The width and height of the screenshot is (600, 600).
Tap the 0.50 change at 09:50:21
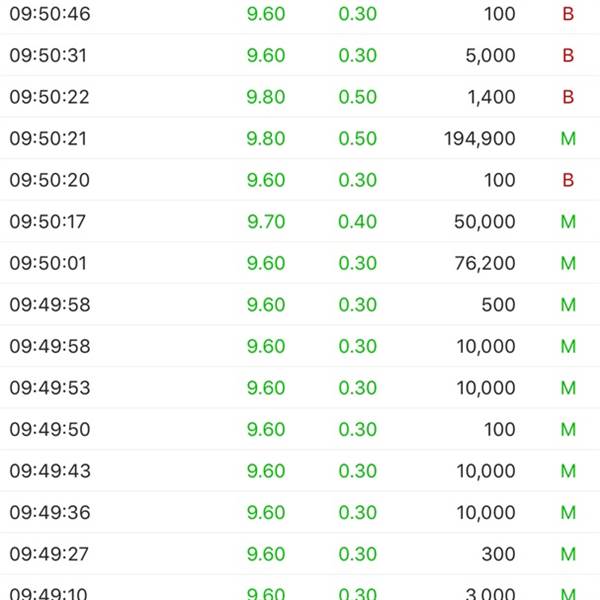(x=358, y=139)
